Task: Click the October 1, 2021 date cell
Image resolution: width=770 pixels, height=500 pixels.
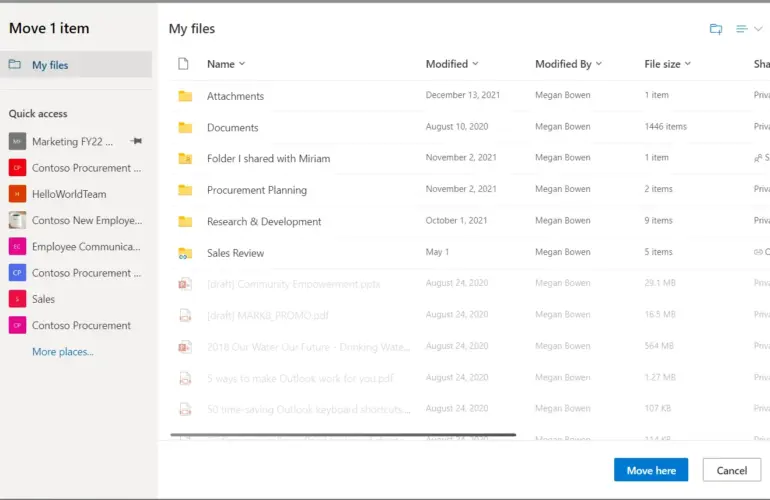Action: (456, 221)
